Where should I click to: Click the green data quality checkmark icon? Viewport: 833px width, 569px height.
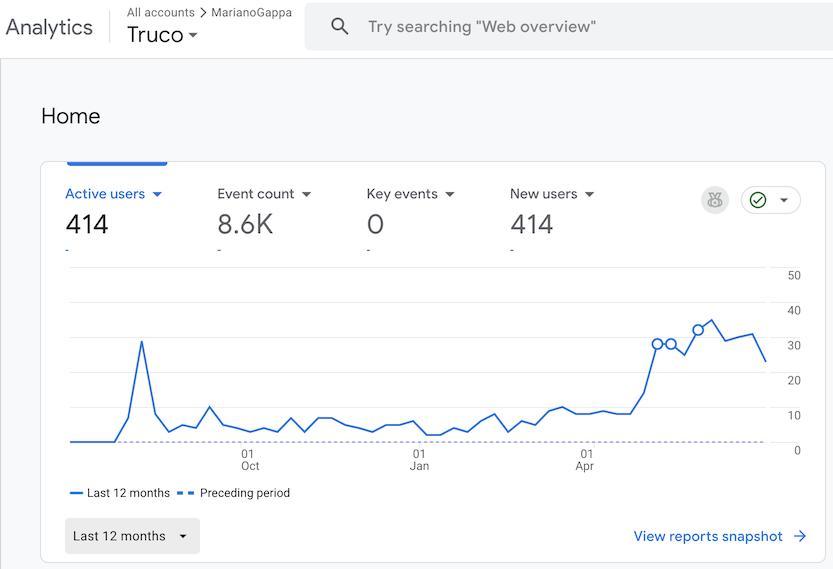click(758, 200)
